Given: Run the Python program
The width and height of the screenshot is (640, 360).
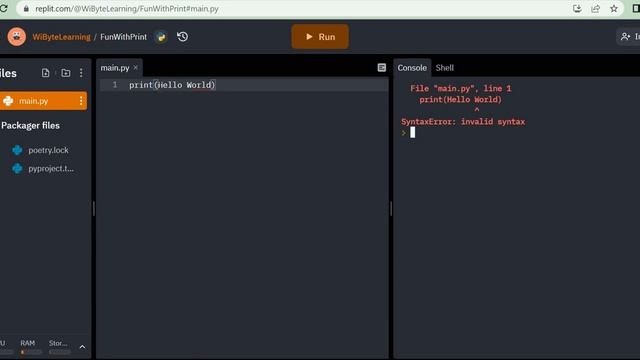Looking at the screenshot, I should [320, 37].
